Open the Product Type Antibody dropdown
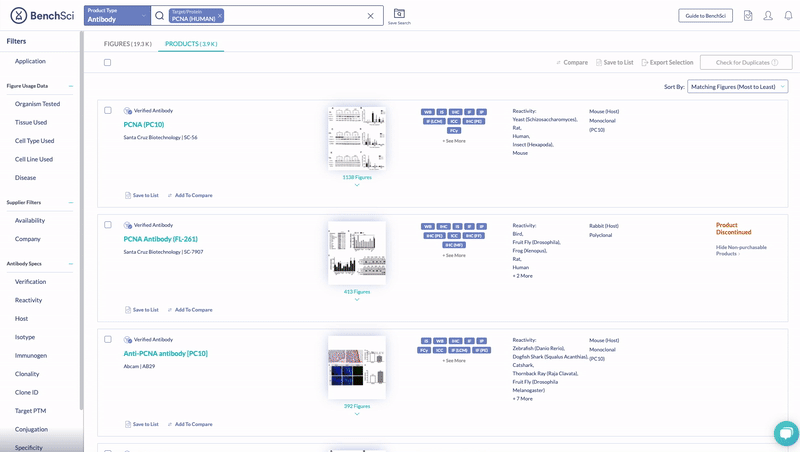800x452 pixels. (117, 15)
